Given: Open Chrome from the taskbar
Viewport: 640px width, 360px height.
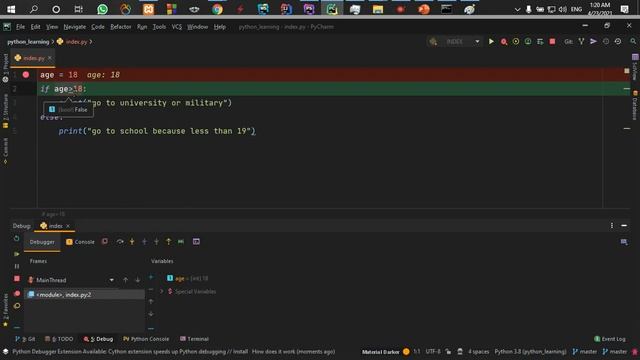Looking at the screenshot, I should point(217,9).
